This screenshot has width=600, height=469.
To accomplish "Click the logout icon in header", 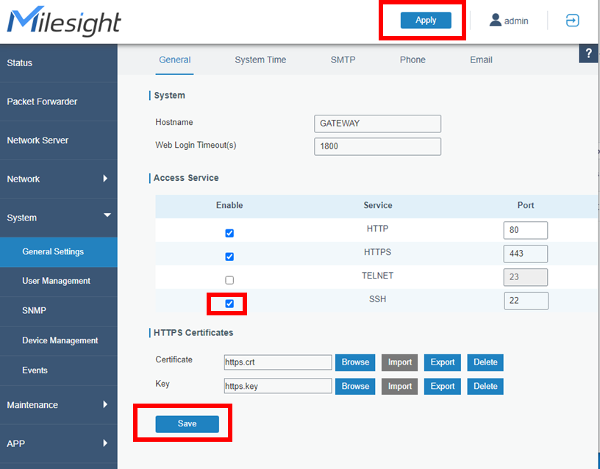I will [x=572, y=20].
